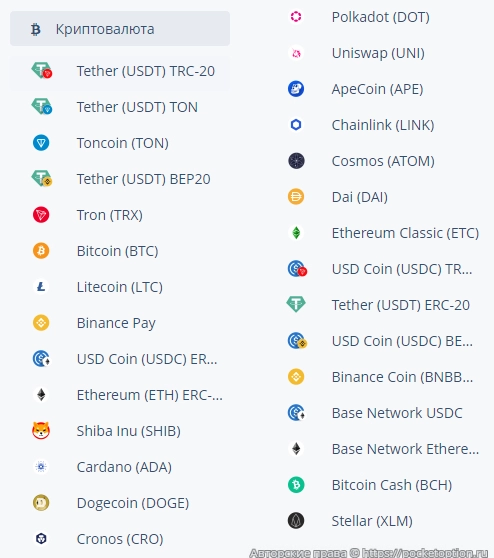Viewport: 494px width, 558px height.
Task: Click the orange Bitcoin icon
Action: click(x=41, y=251)
